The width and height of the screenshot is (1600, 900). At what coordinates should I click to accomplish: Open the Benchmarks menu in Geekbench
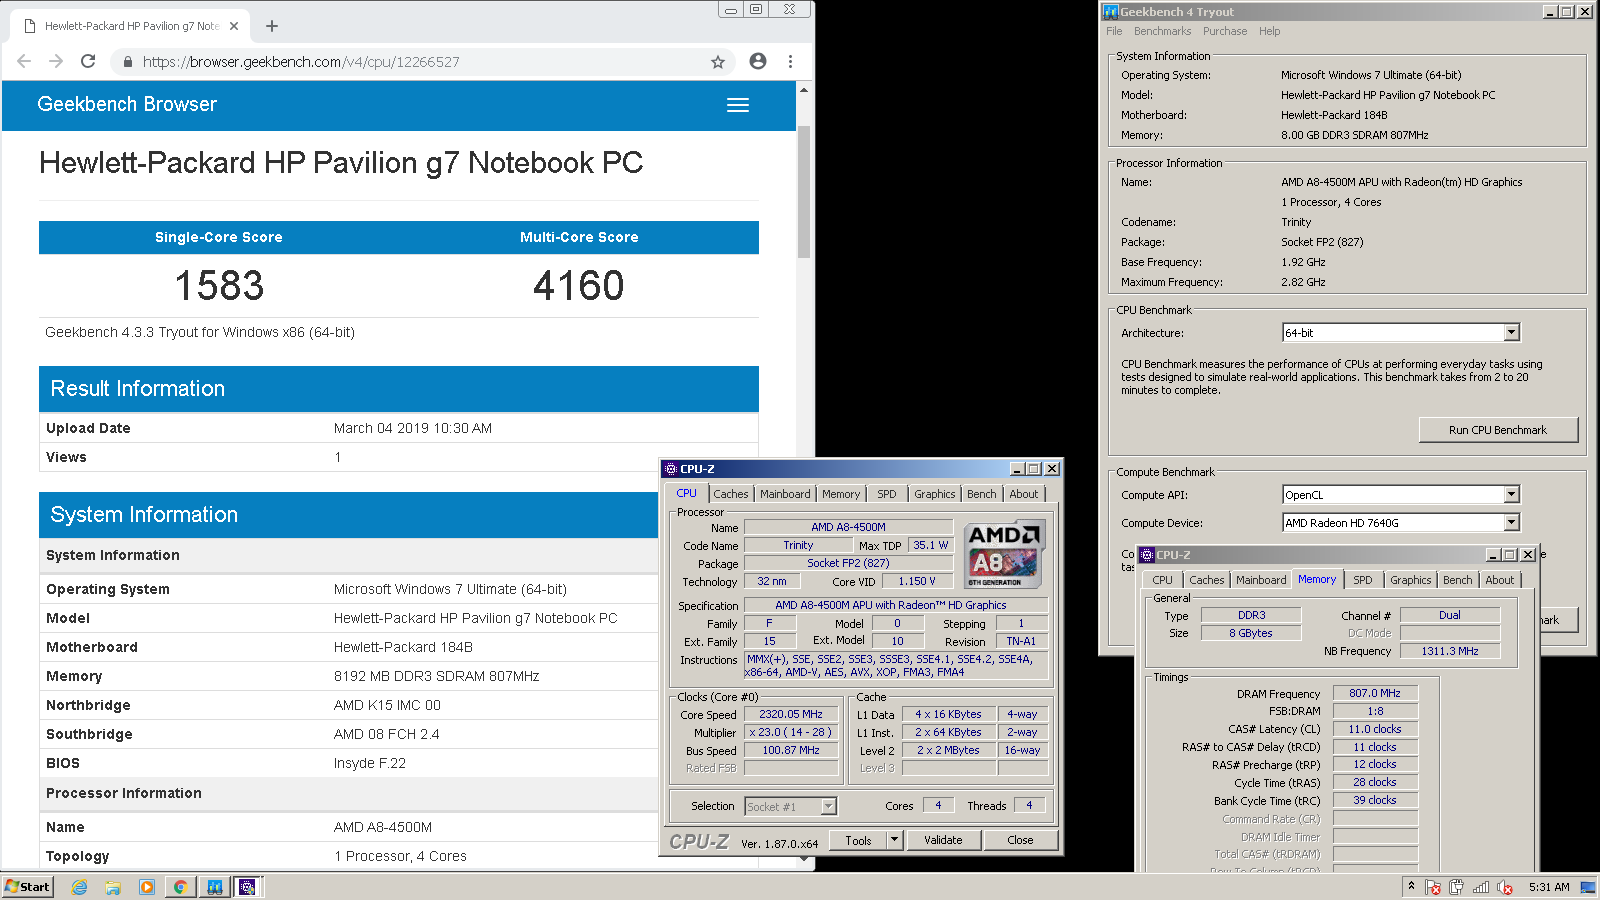1162,31
